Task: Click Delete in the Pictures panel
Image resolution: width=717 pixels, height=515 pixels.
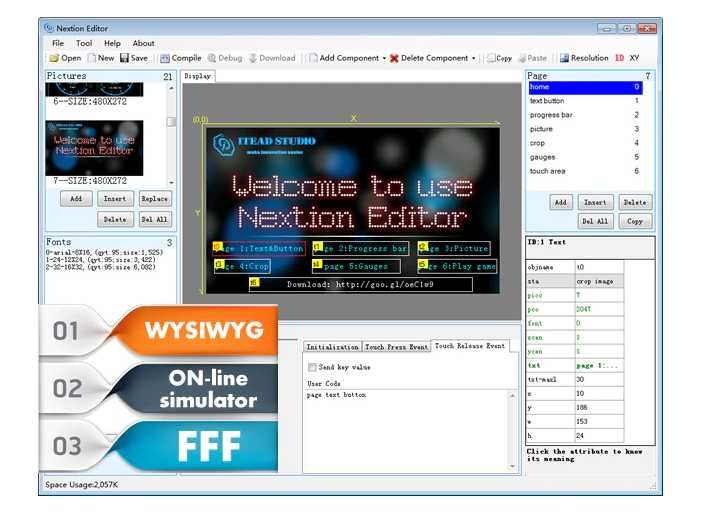Action: coord(115,220)
